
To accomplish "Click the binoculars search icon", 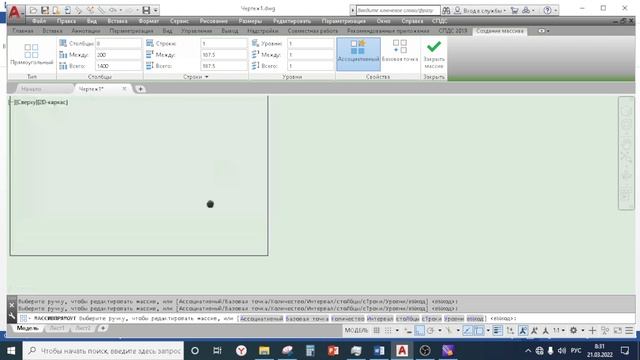I will (446, 10).
